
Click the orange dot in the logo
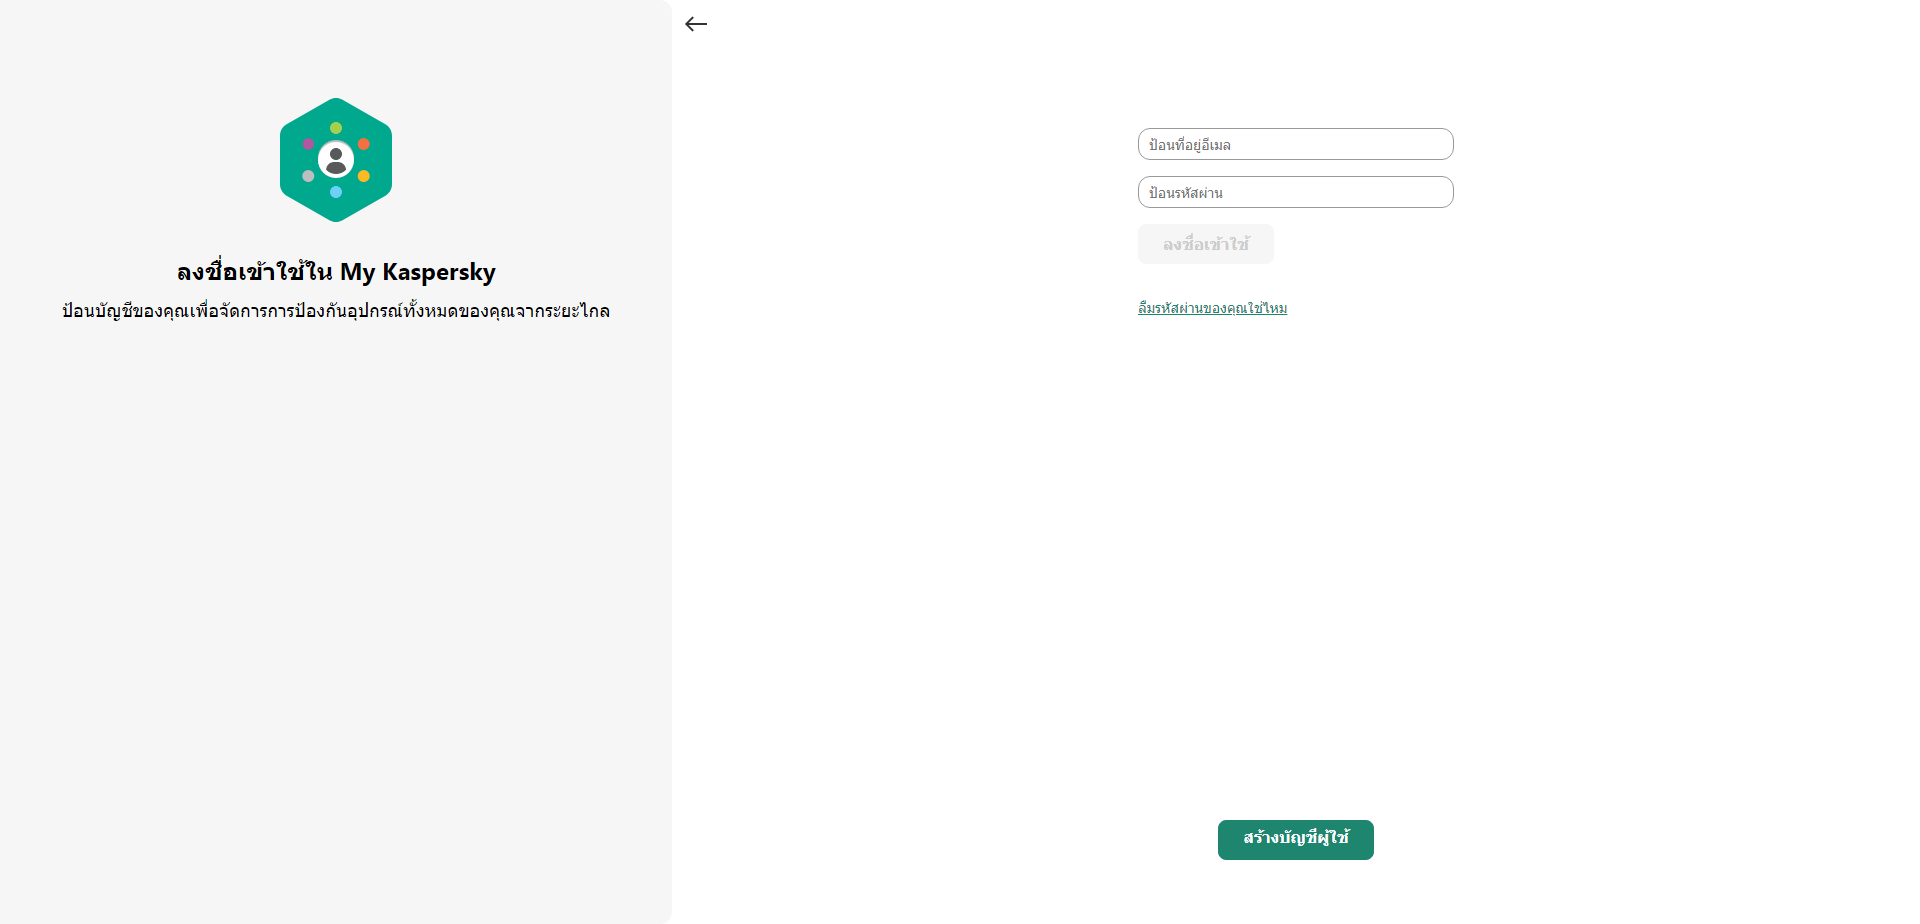[x=364, y=144]
